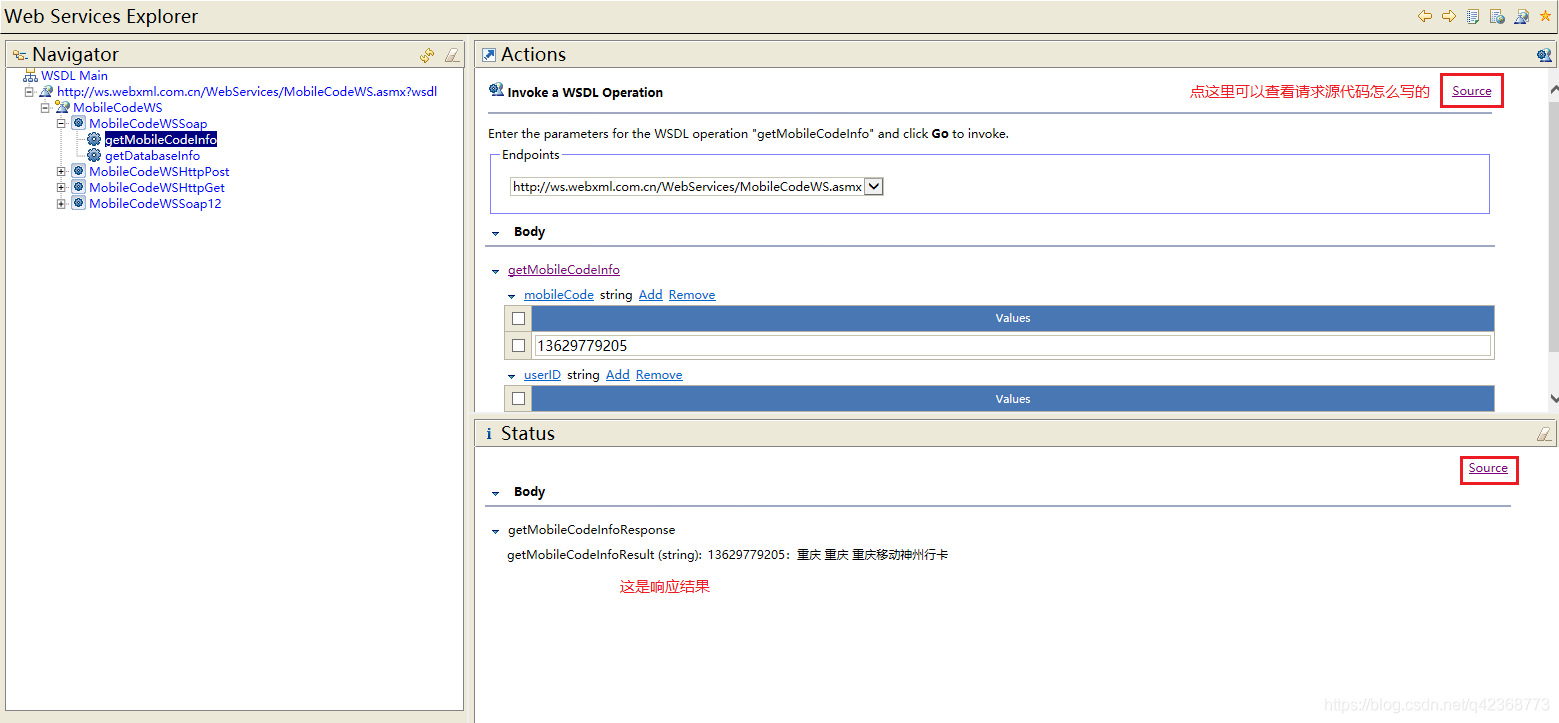
Task: Refresh the Navigator with the double-arrow icon
Action: pos(427,55)
